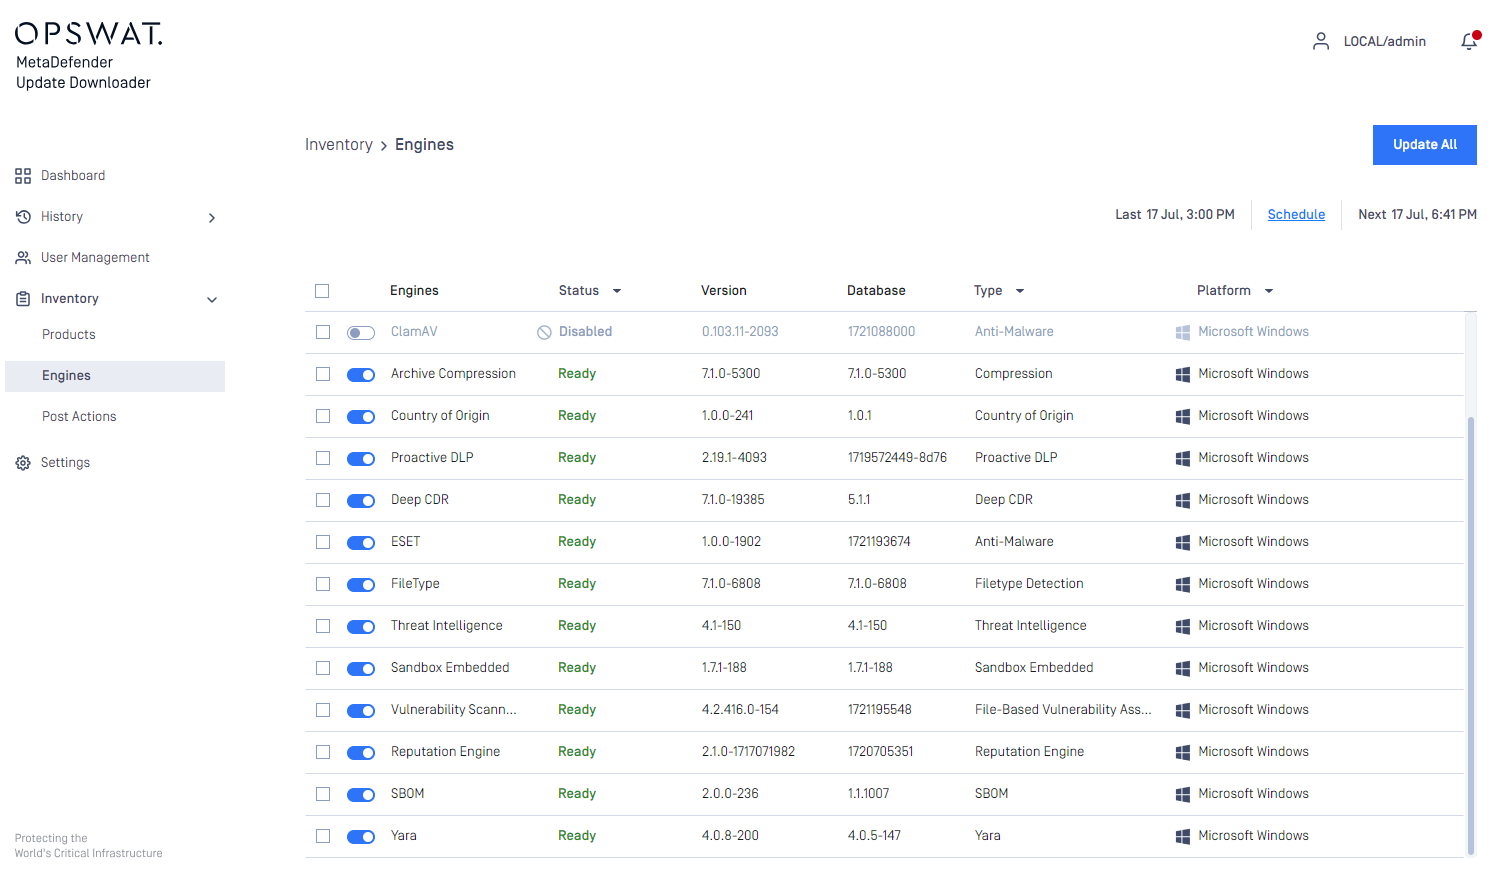Select the ESET row checkbox
The height and width of the screenshot is (873, 1502).
[x=323, y=542]
